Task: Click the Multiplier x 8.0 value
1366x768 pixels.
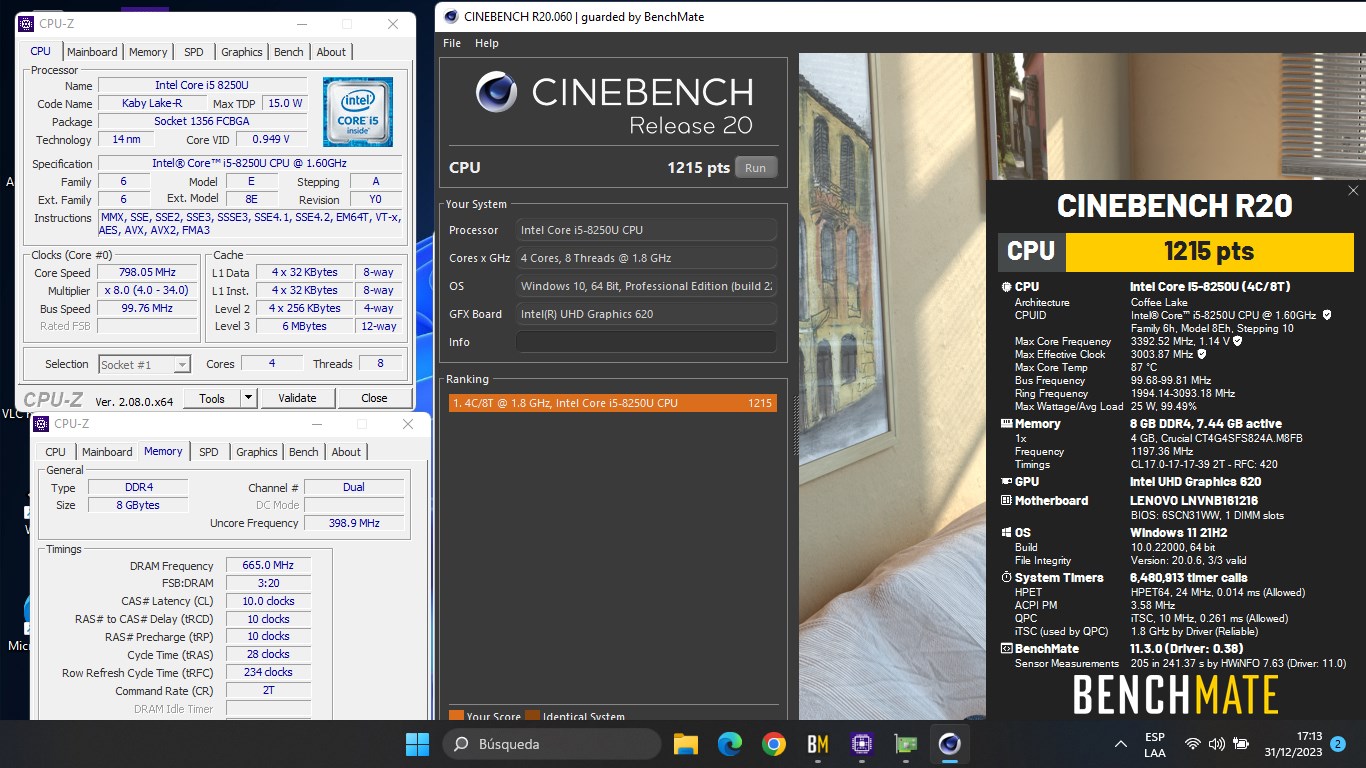Action: pyautogui.click(x=147, y=291)
